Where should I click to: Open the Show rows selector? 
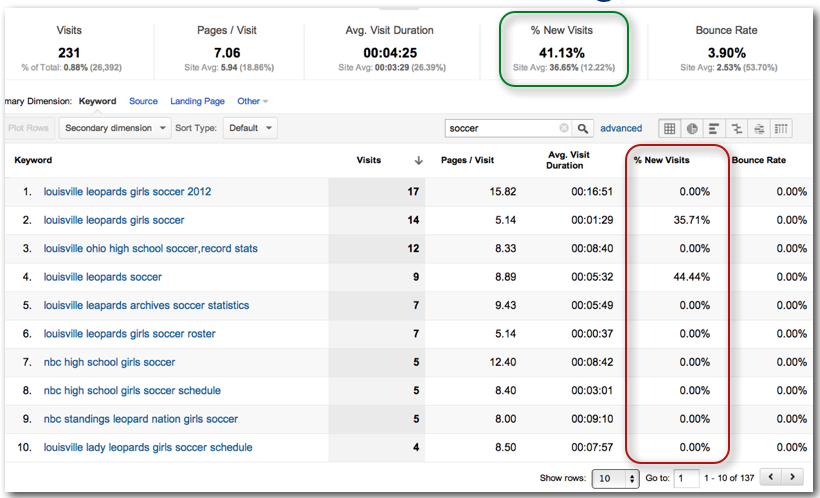615,478
